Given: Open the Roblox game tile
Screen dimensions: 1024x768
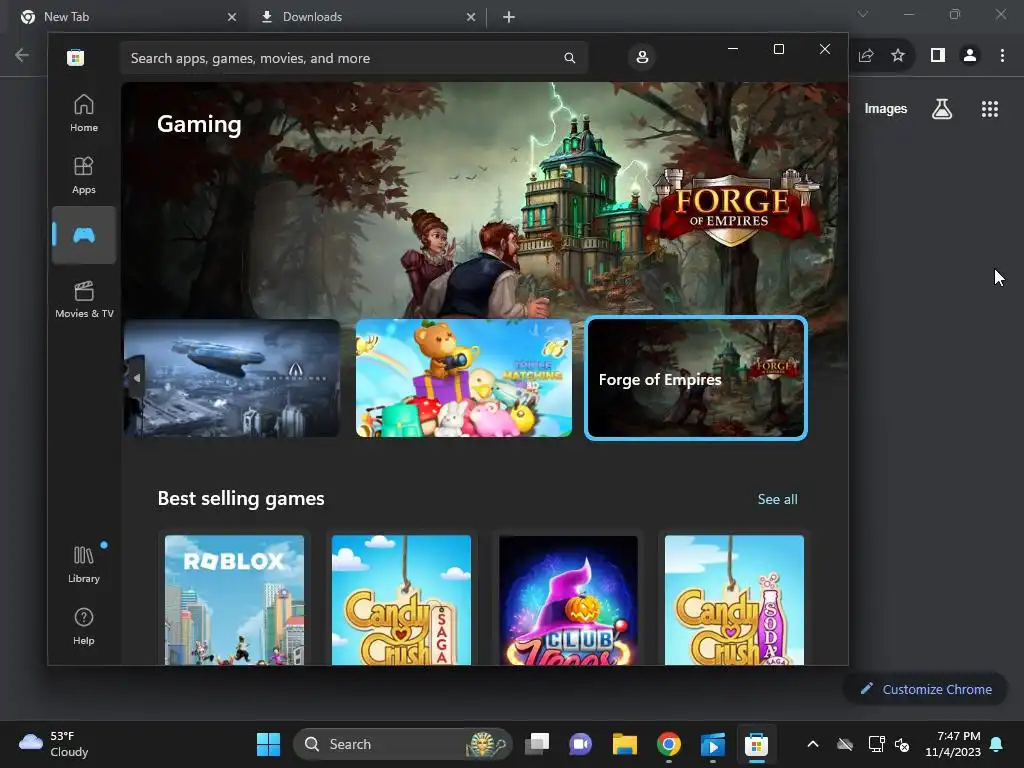Looking at the screenshot, I should (x=234, y=600).
